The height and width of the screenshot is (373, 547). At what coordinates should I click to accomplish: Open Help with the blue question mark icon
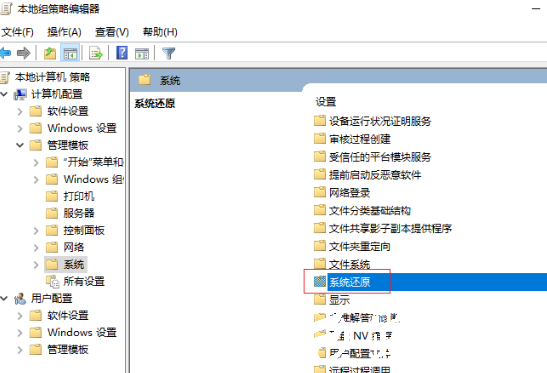point(122,53)
